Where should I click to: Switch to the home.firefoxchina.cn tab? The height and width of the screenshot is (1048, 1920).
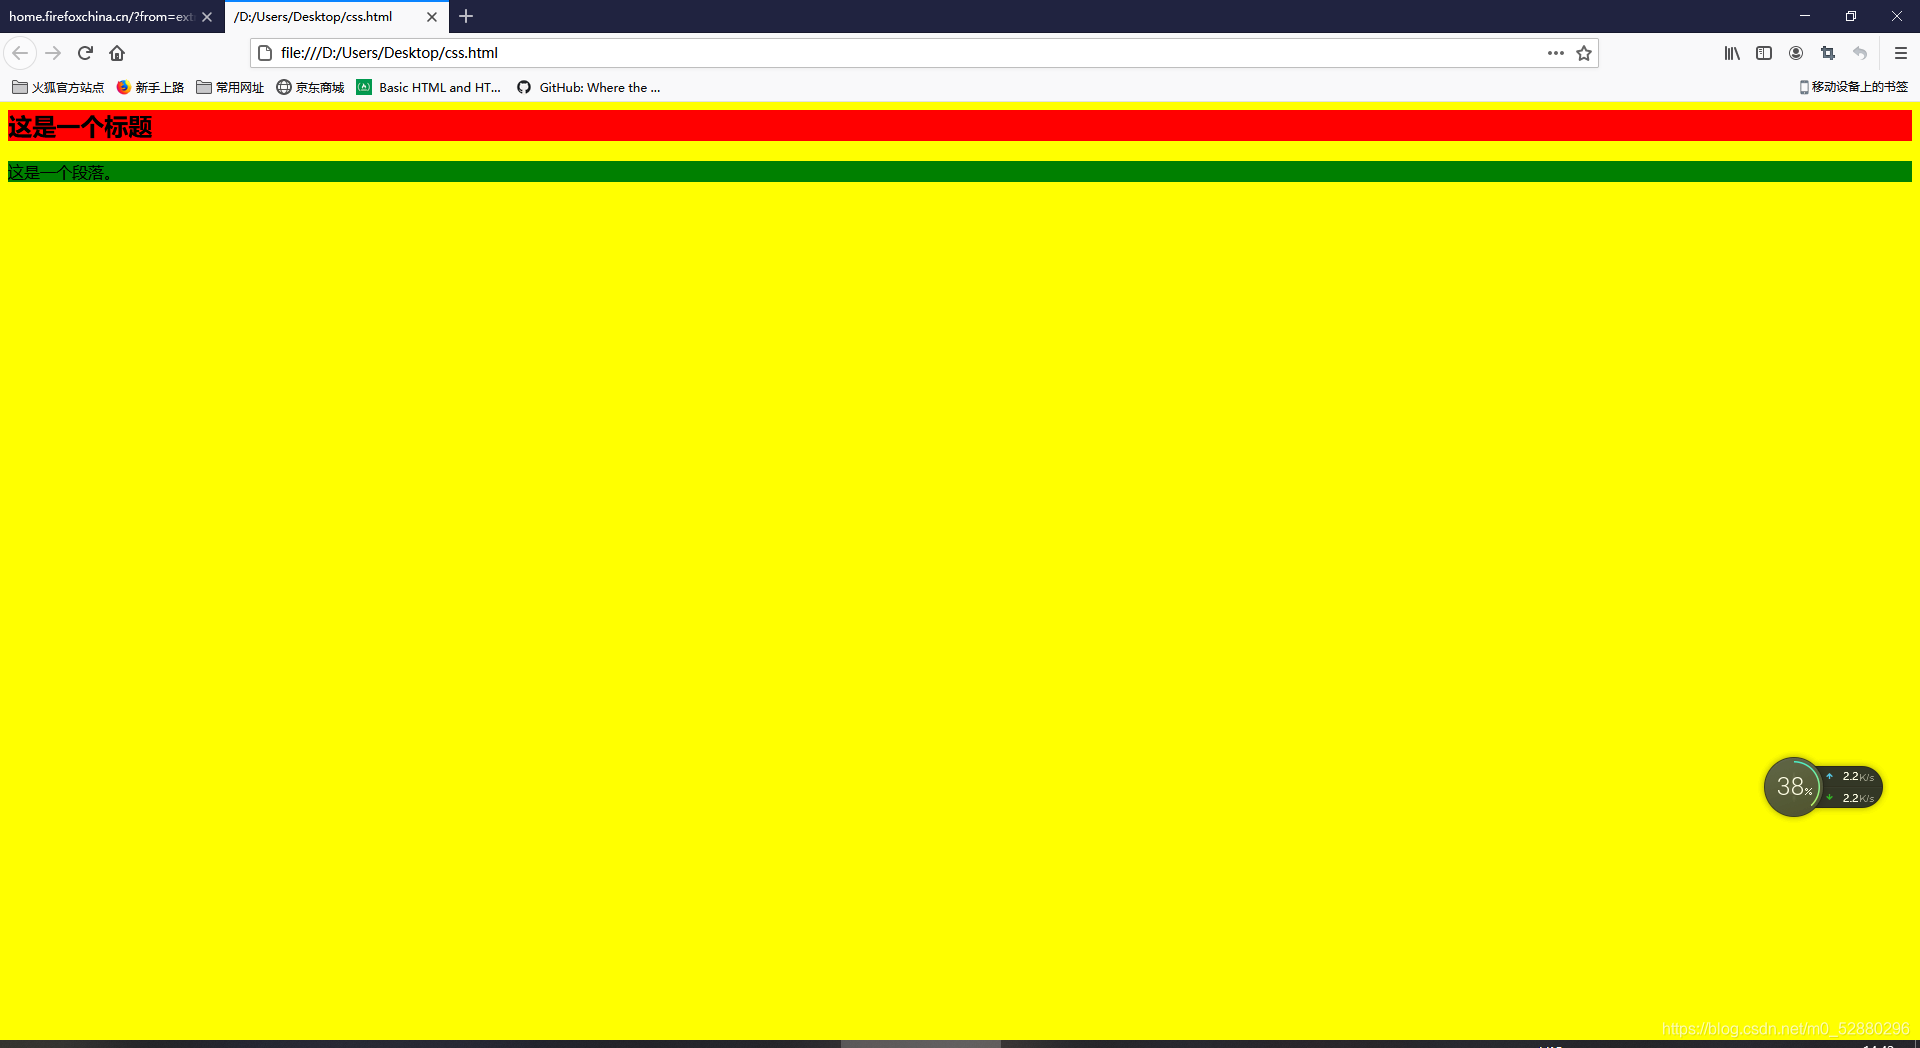[x=100, y=17]
